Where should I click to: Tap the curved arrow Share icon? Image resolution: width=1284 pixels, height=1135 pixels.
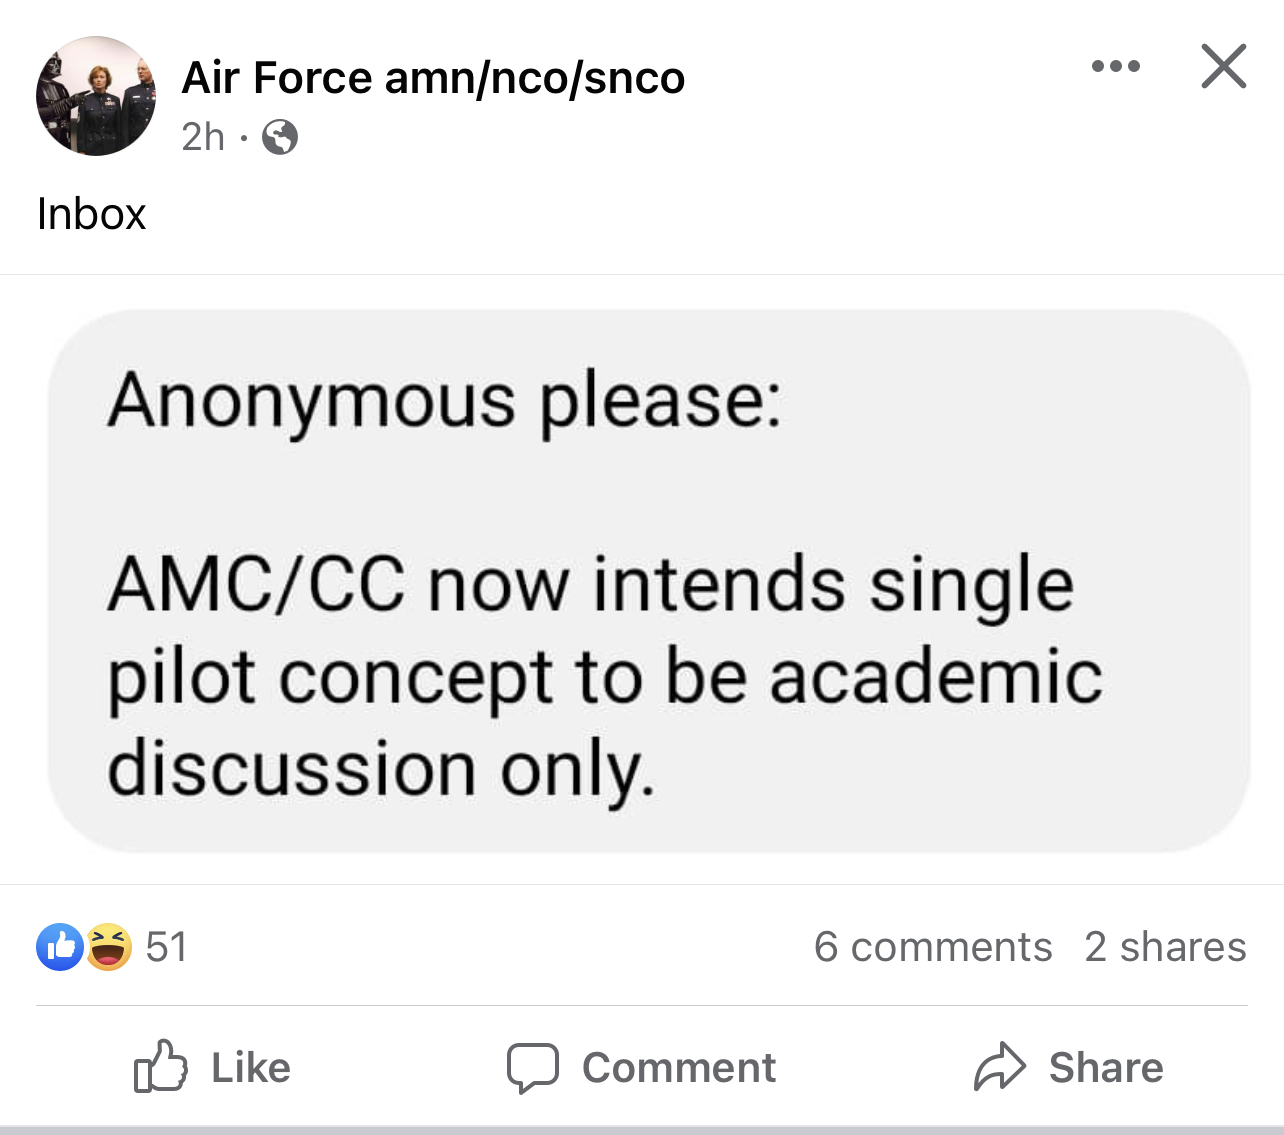tap(1000, 1067)
